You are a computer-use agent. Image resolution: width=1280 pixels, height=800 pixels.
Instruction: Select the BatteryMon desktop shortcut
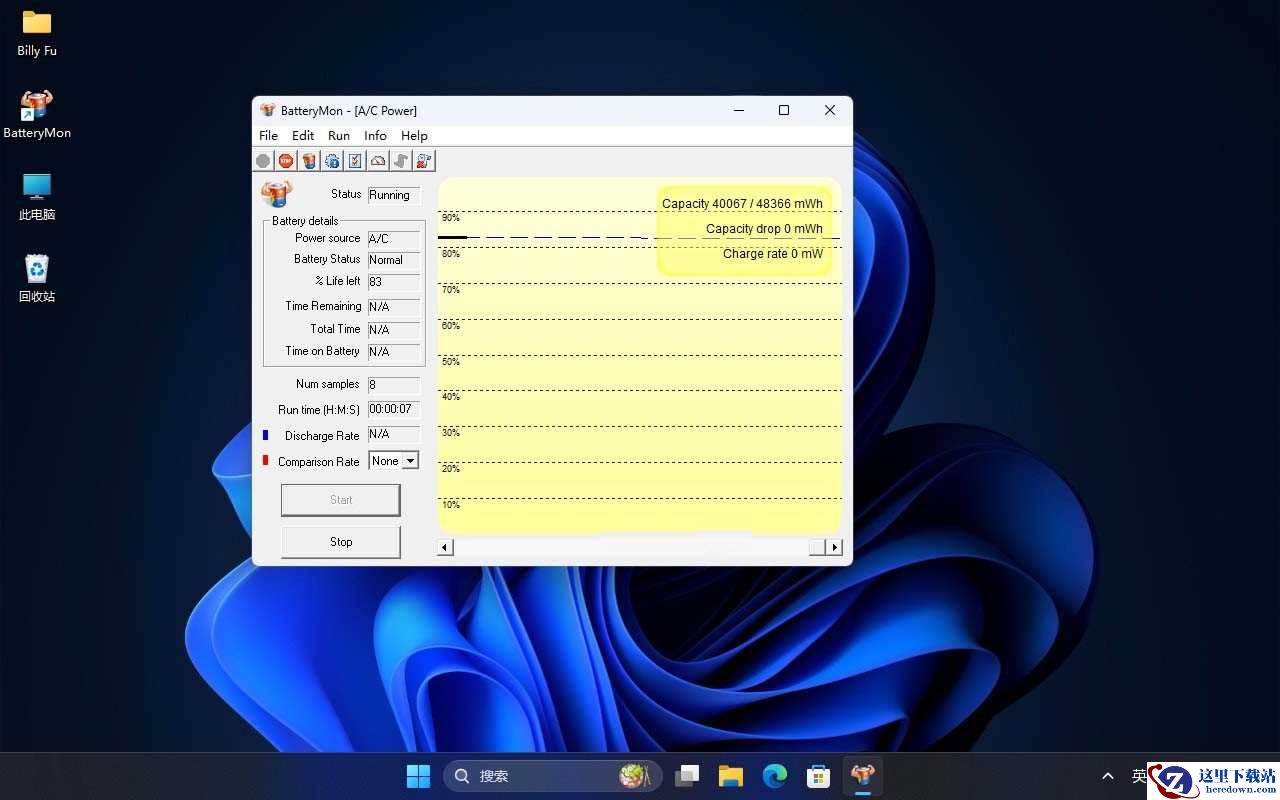pyautogui.click(x=37, y=114)
